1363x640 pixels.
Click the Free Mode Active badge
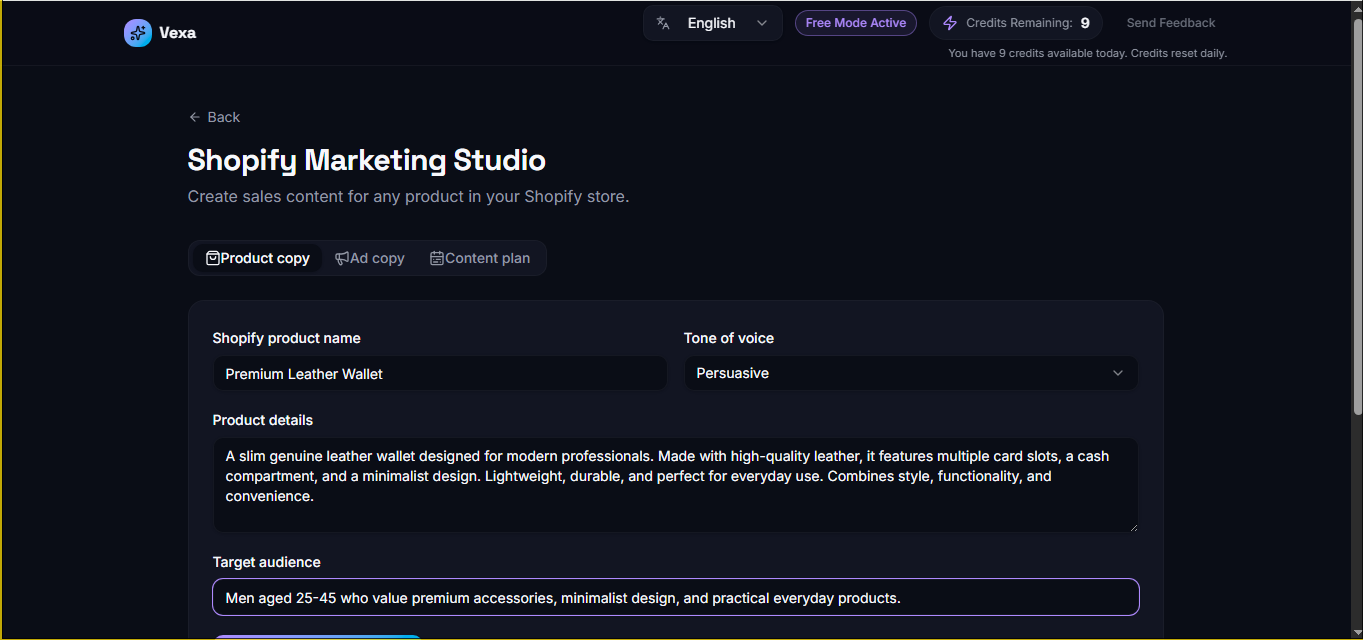(856, 23)
